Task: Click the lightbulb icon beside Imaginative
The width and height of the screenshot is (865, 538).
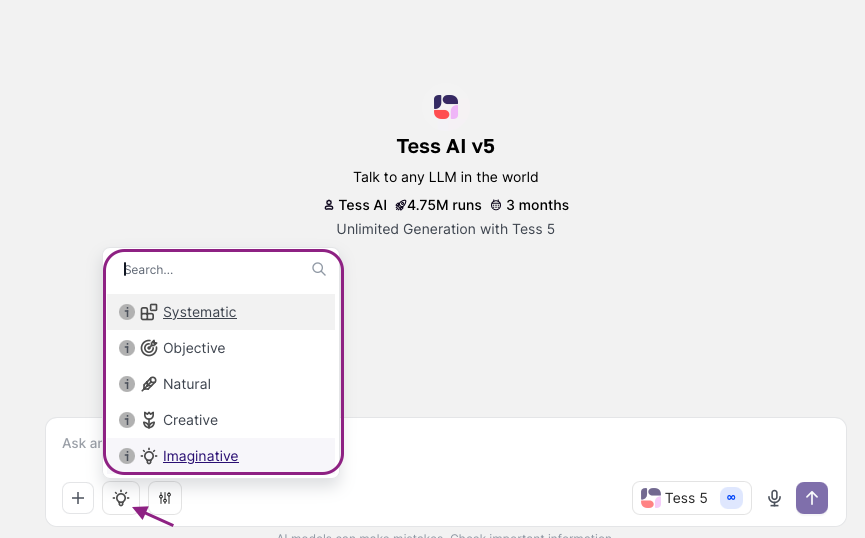Action: click(x=149, y=456)
